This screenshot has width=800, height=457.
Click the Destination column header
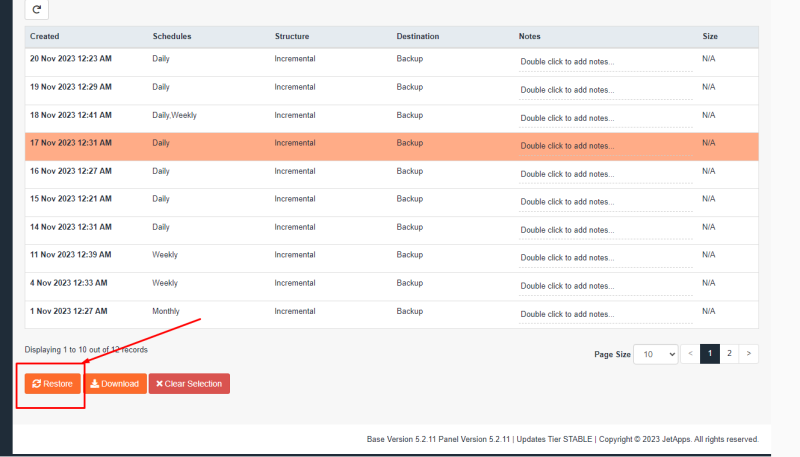pos(418,36)
